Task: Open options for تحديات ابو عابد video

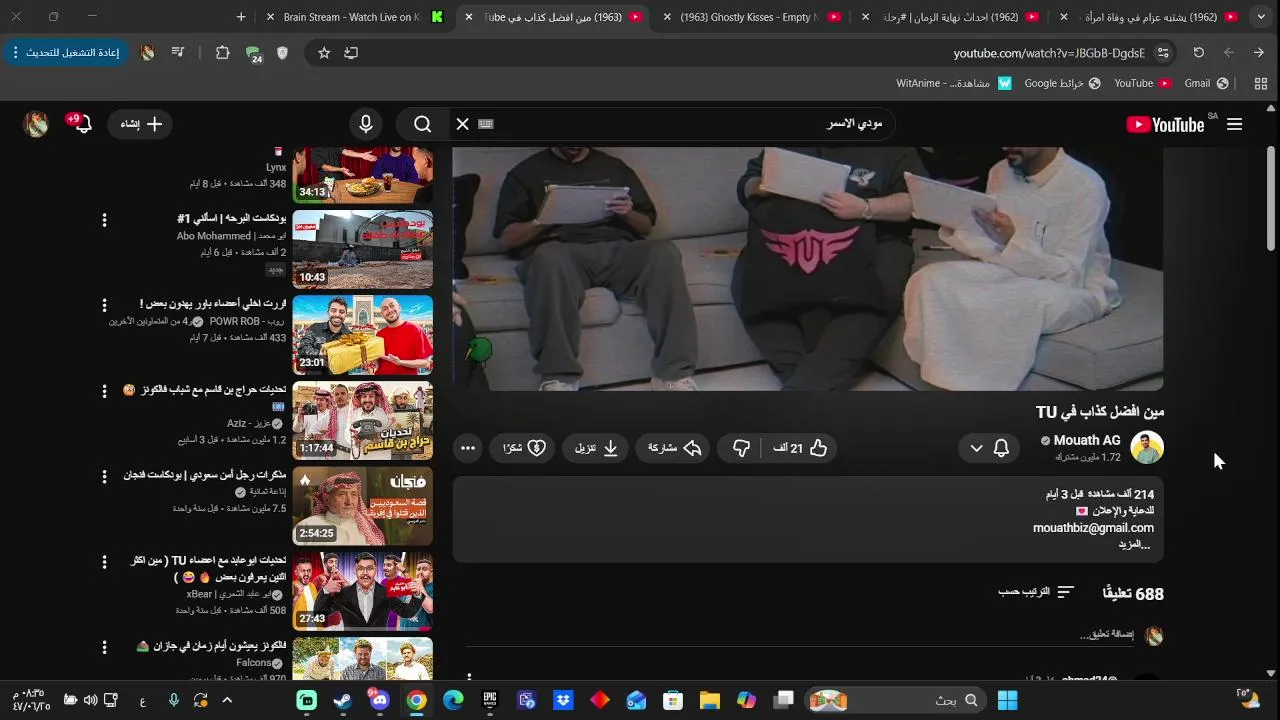Action: click(104, 562)
